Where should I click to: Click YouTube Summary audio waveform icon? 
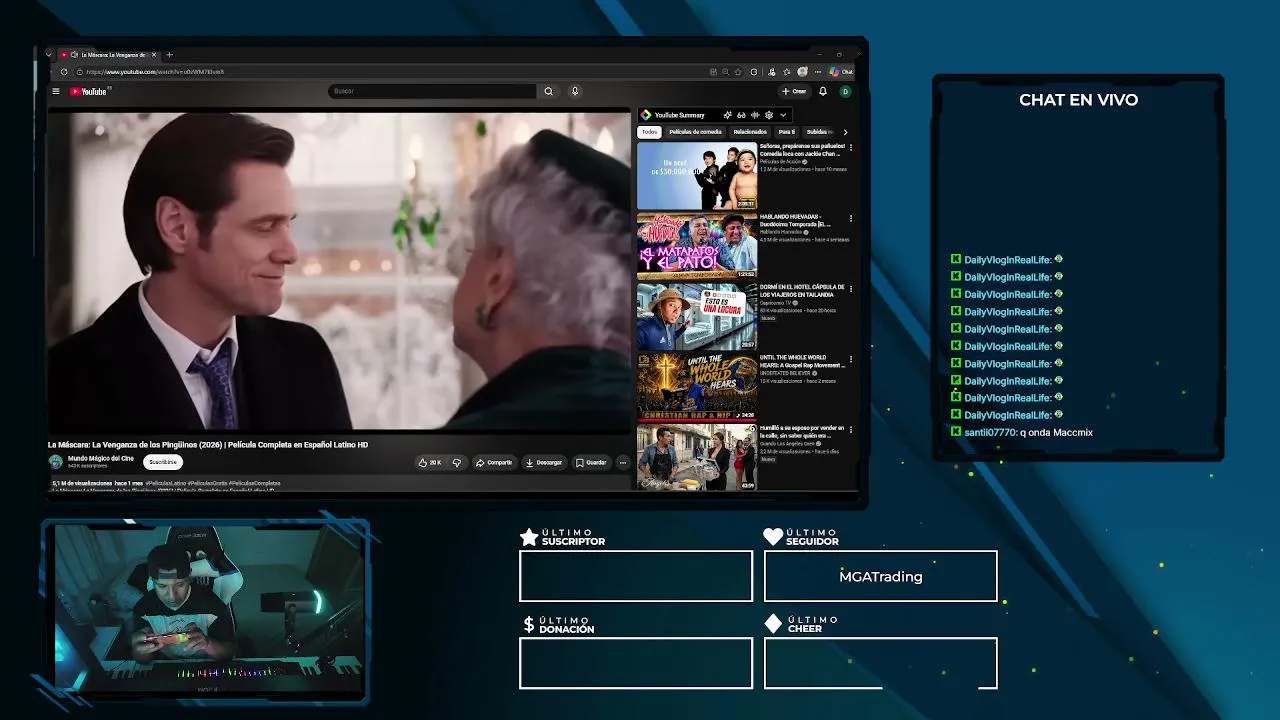click(755, 115)
